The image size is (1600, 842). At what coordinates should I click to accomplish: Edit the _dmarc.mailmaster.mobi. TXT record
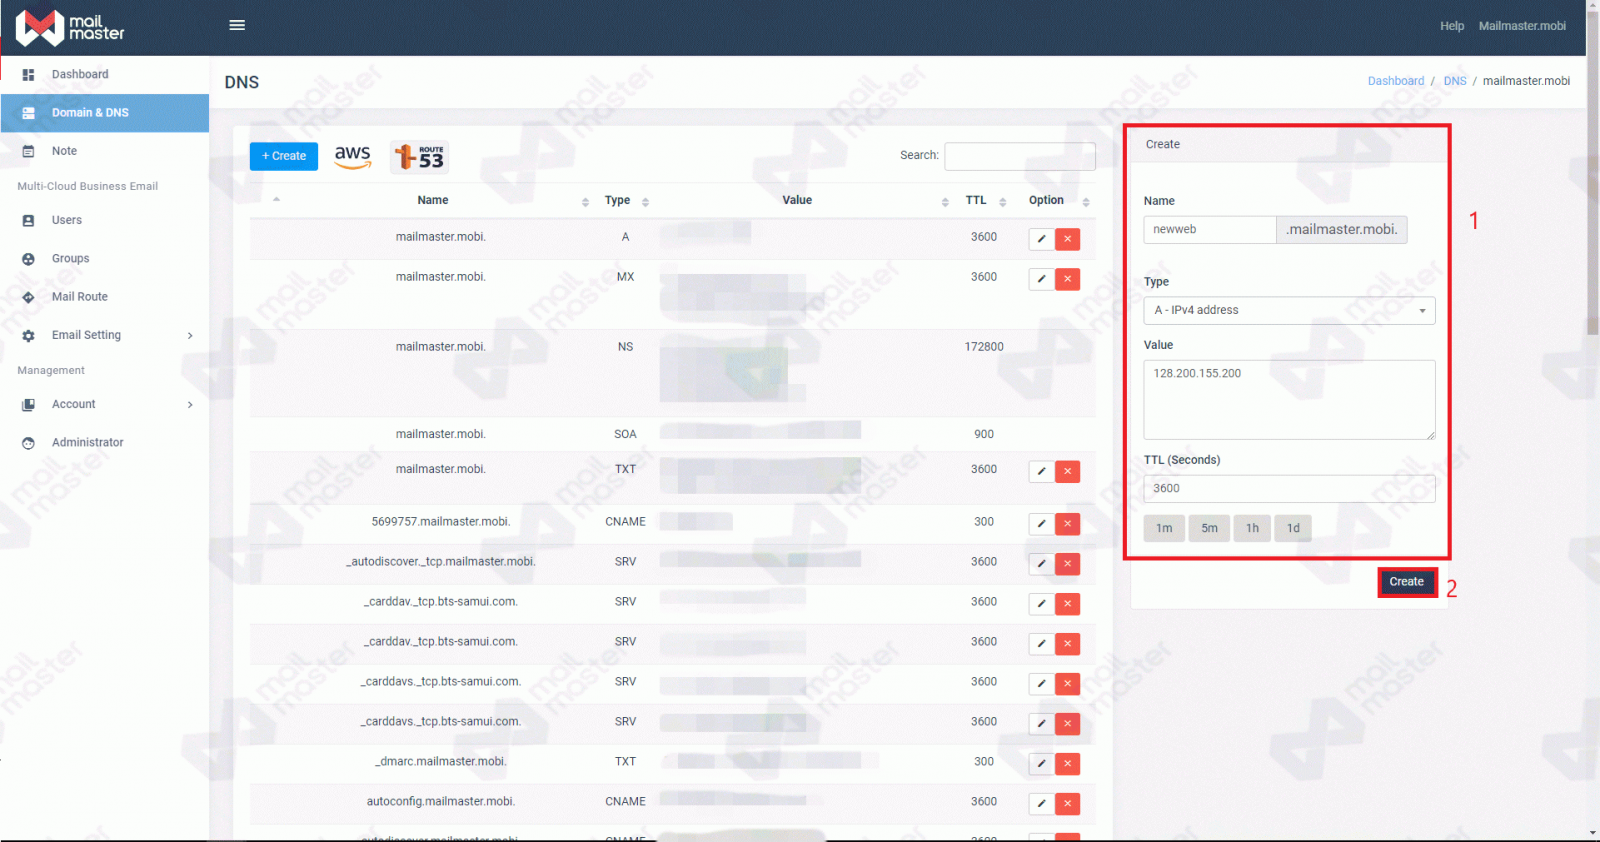(x=1041, y=764)
